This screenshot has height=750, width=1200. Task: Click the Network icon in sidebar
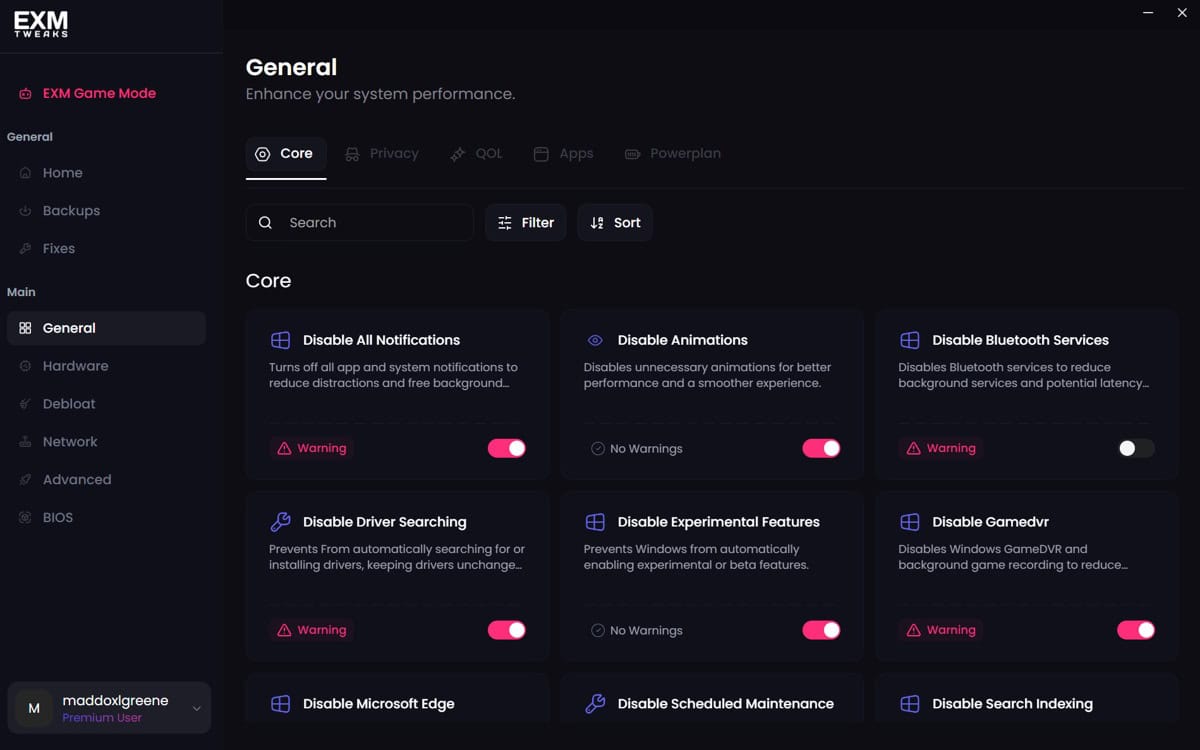click(26, 442)
